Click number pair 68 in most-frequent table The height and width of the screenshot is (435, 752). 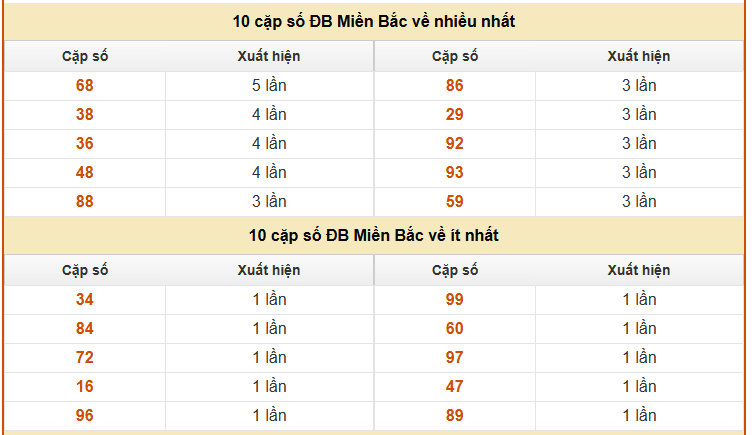(85, 86)
